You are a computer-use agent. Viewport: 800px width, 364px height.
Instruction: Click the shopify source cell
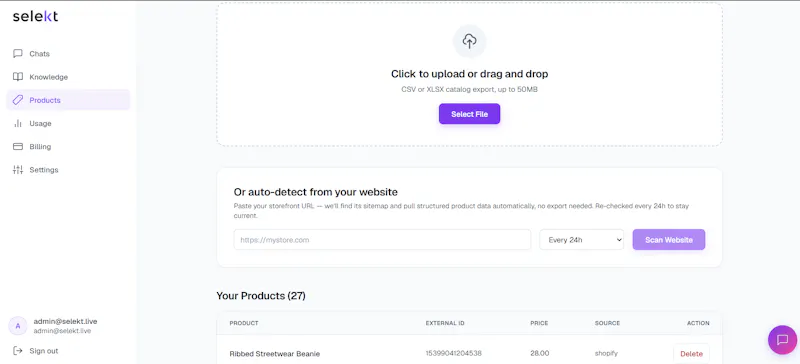coord(606,353)
